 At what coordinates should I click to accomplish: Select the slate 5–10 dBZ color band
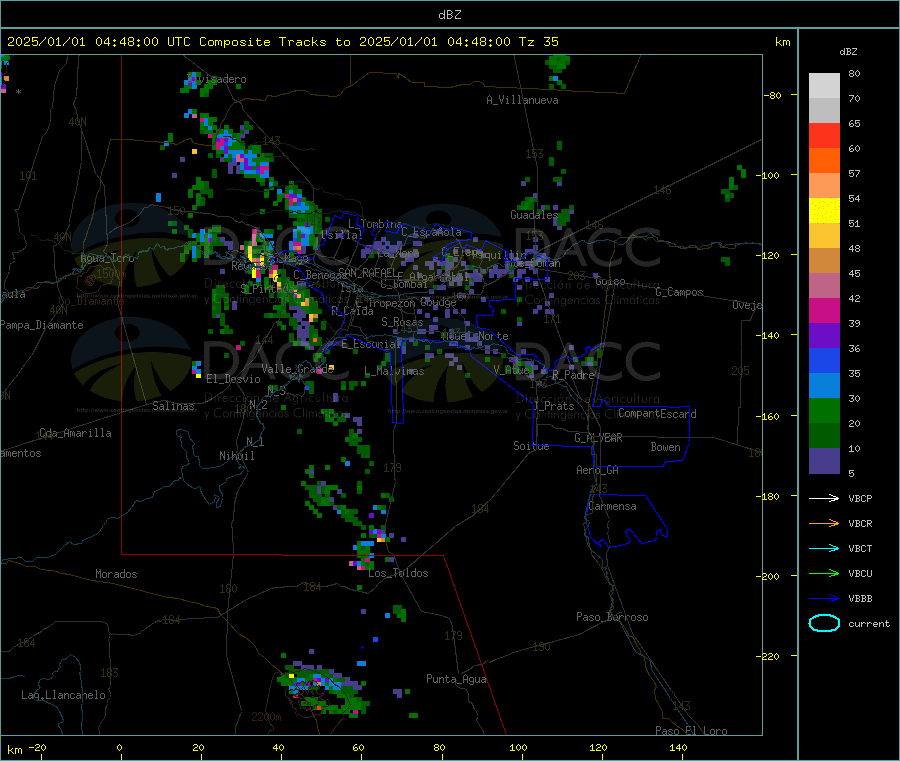pyautogui.click(x=824, y=461)
